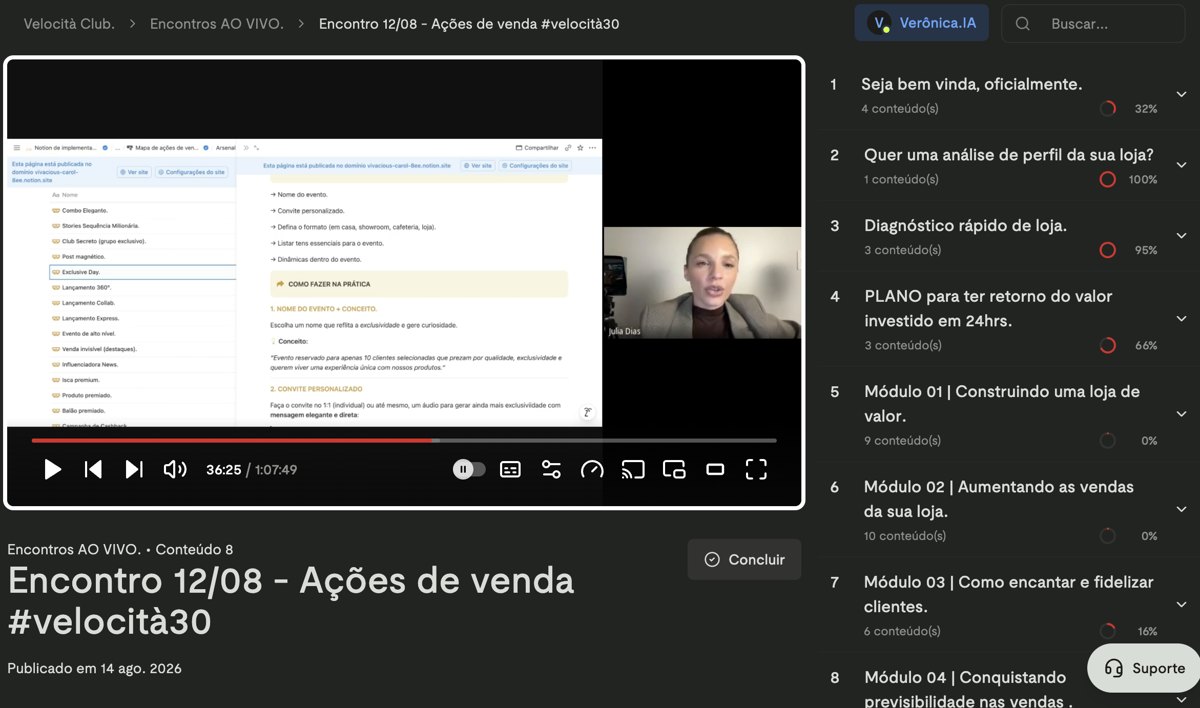Screen dimensions: 1200x708
Task: Select Quer uma análise de perfil module title
Action: [1009, 155]
